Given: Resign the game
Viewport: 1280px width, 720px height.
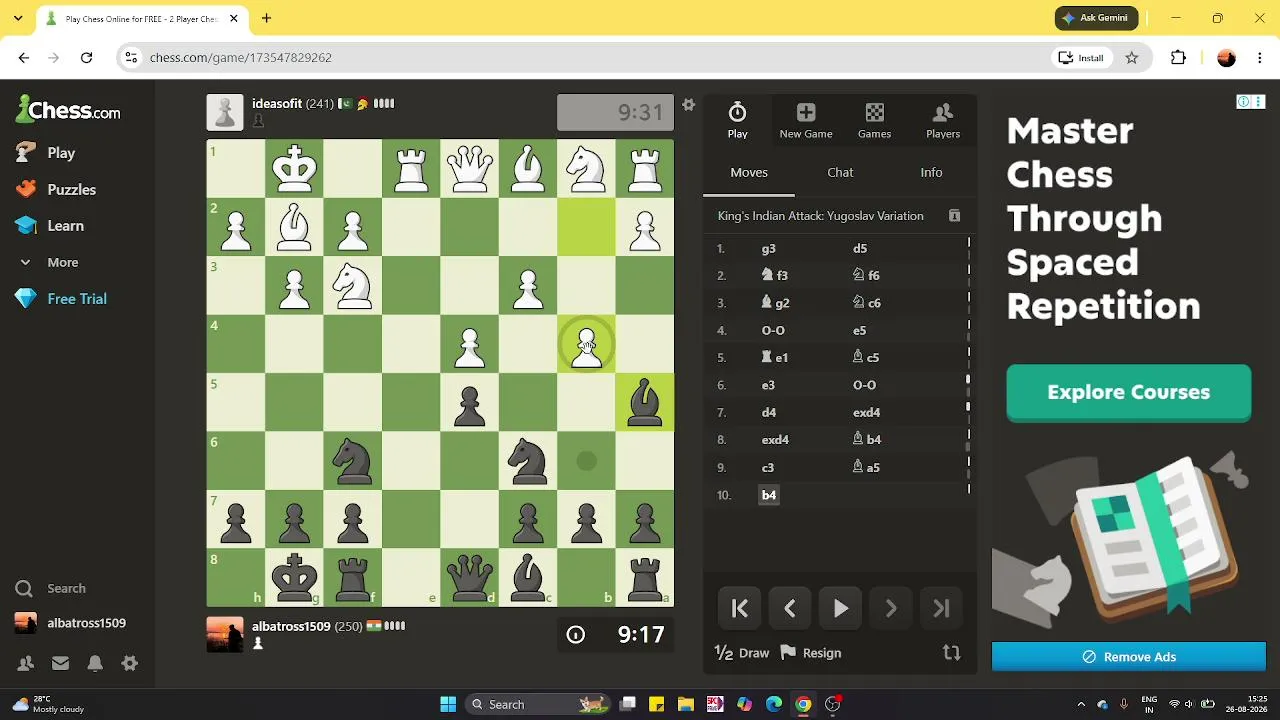Looking at the screenshot, I should pyautogui.click(x=811, y=653).
